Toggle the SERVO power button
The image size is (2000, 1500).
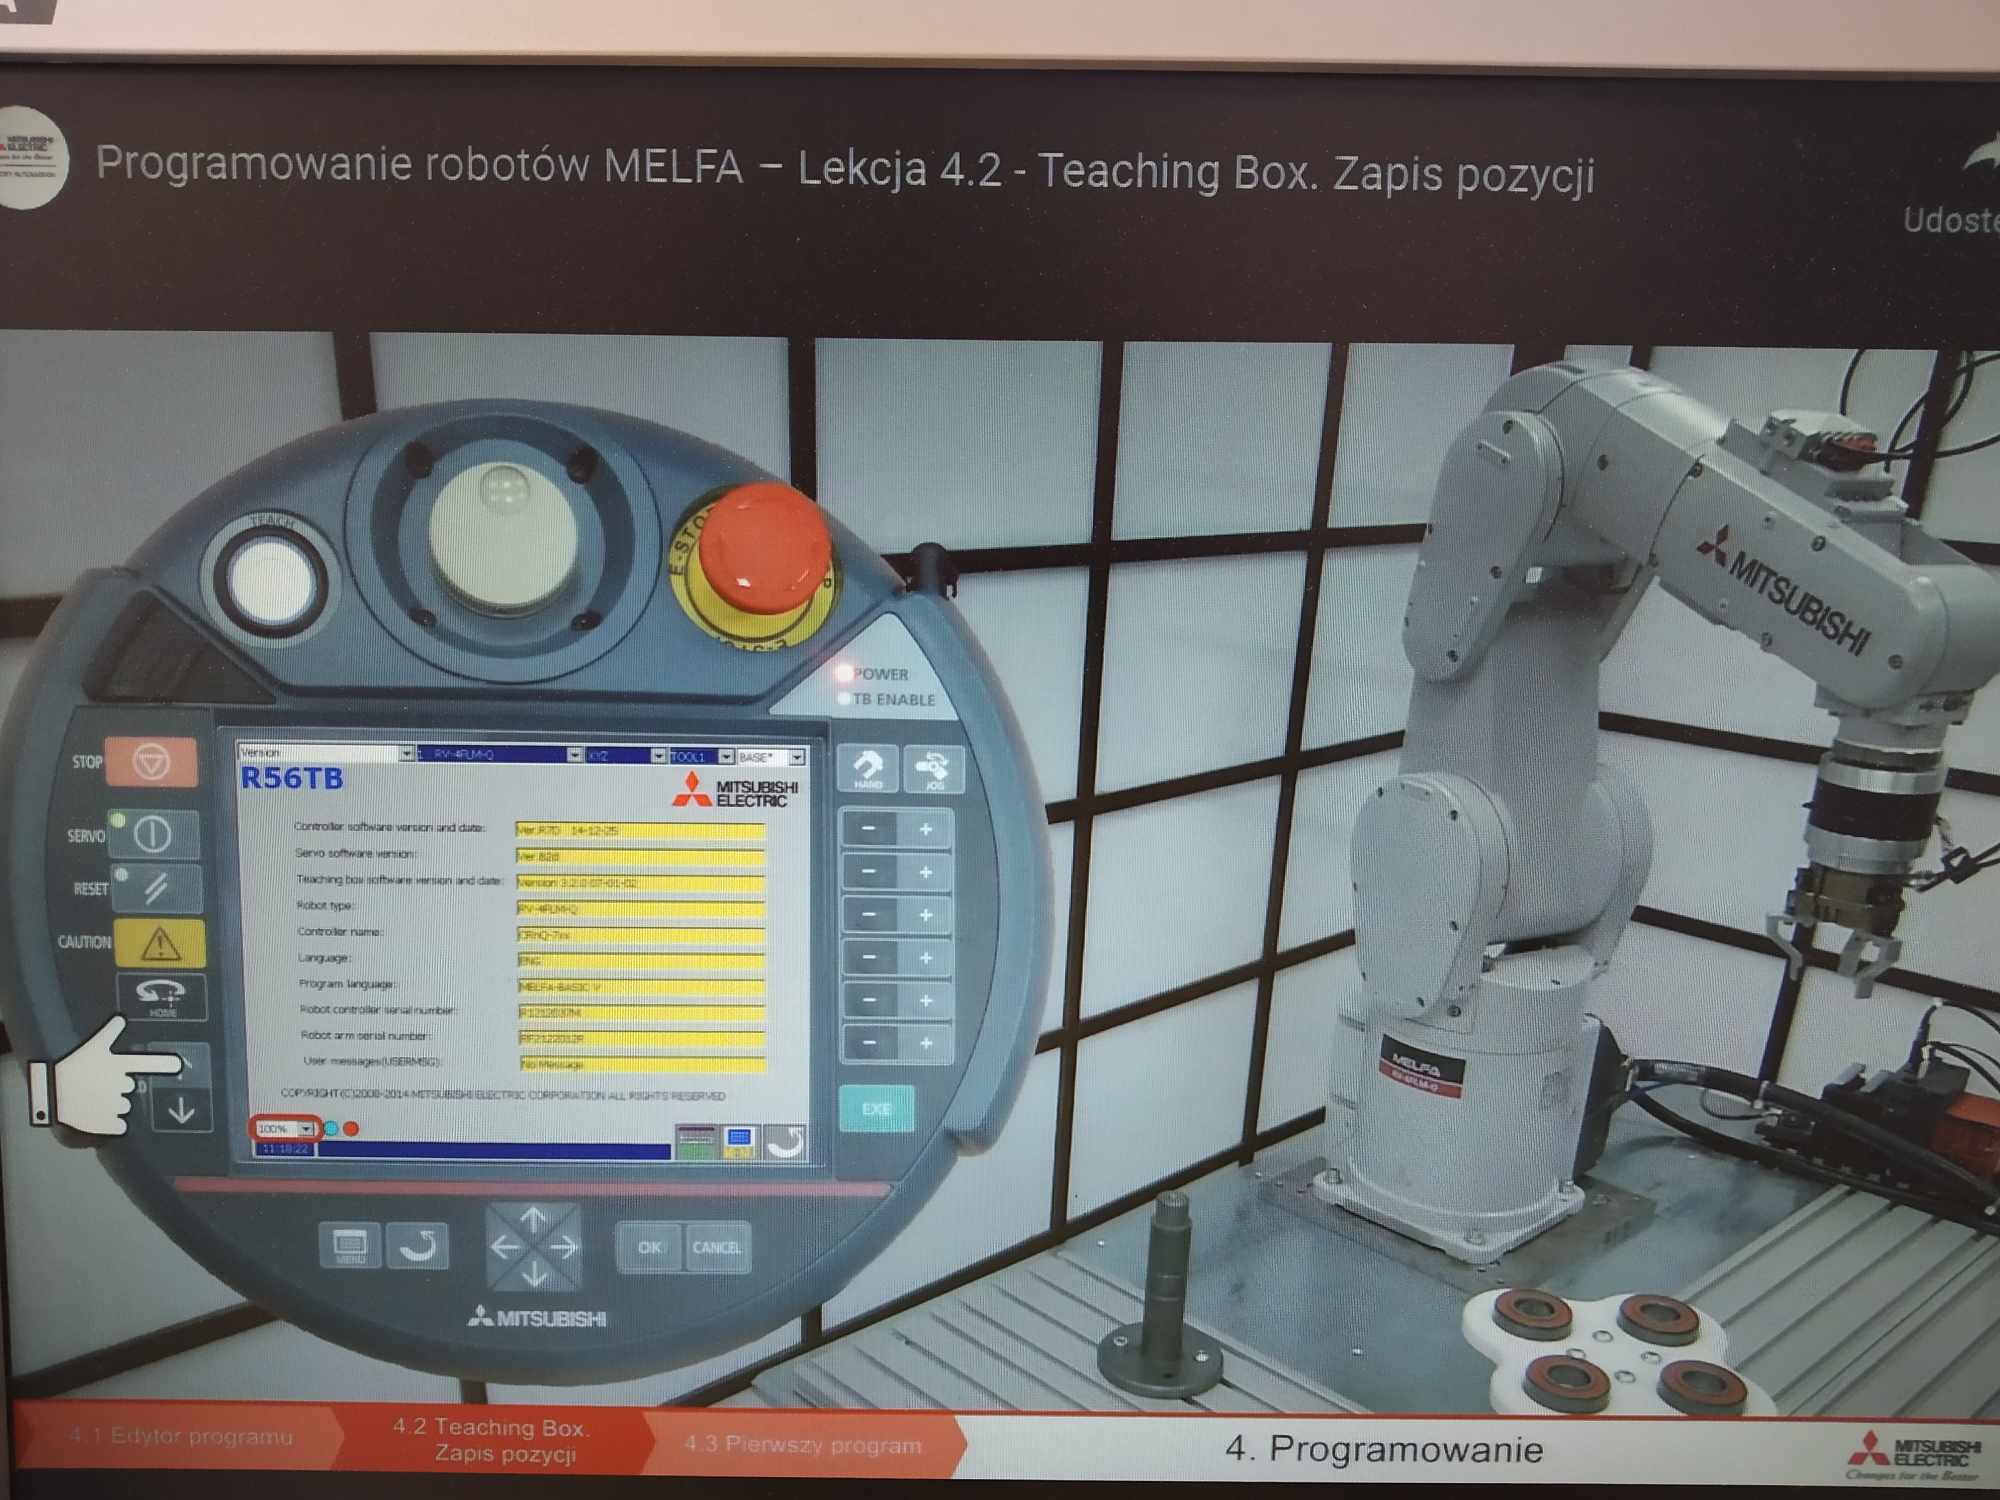154,834
